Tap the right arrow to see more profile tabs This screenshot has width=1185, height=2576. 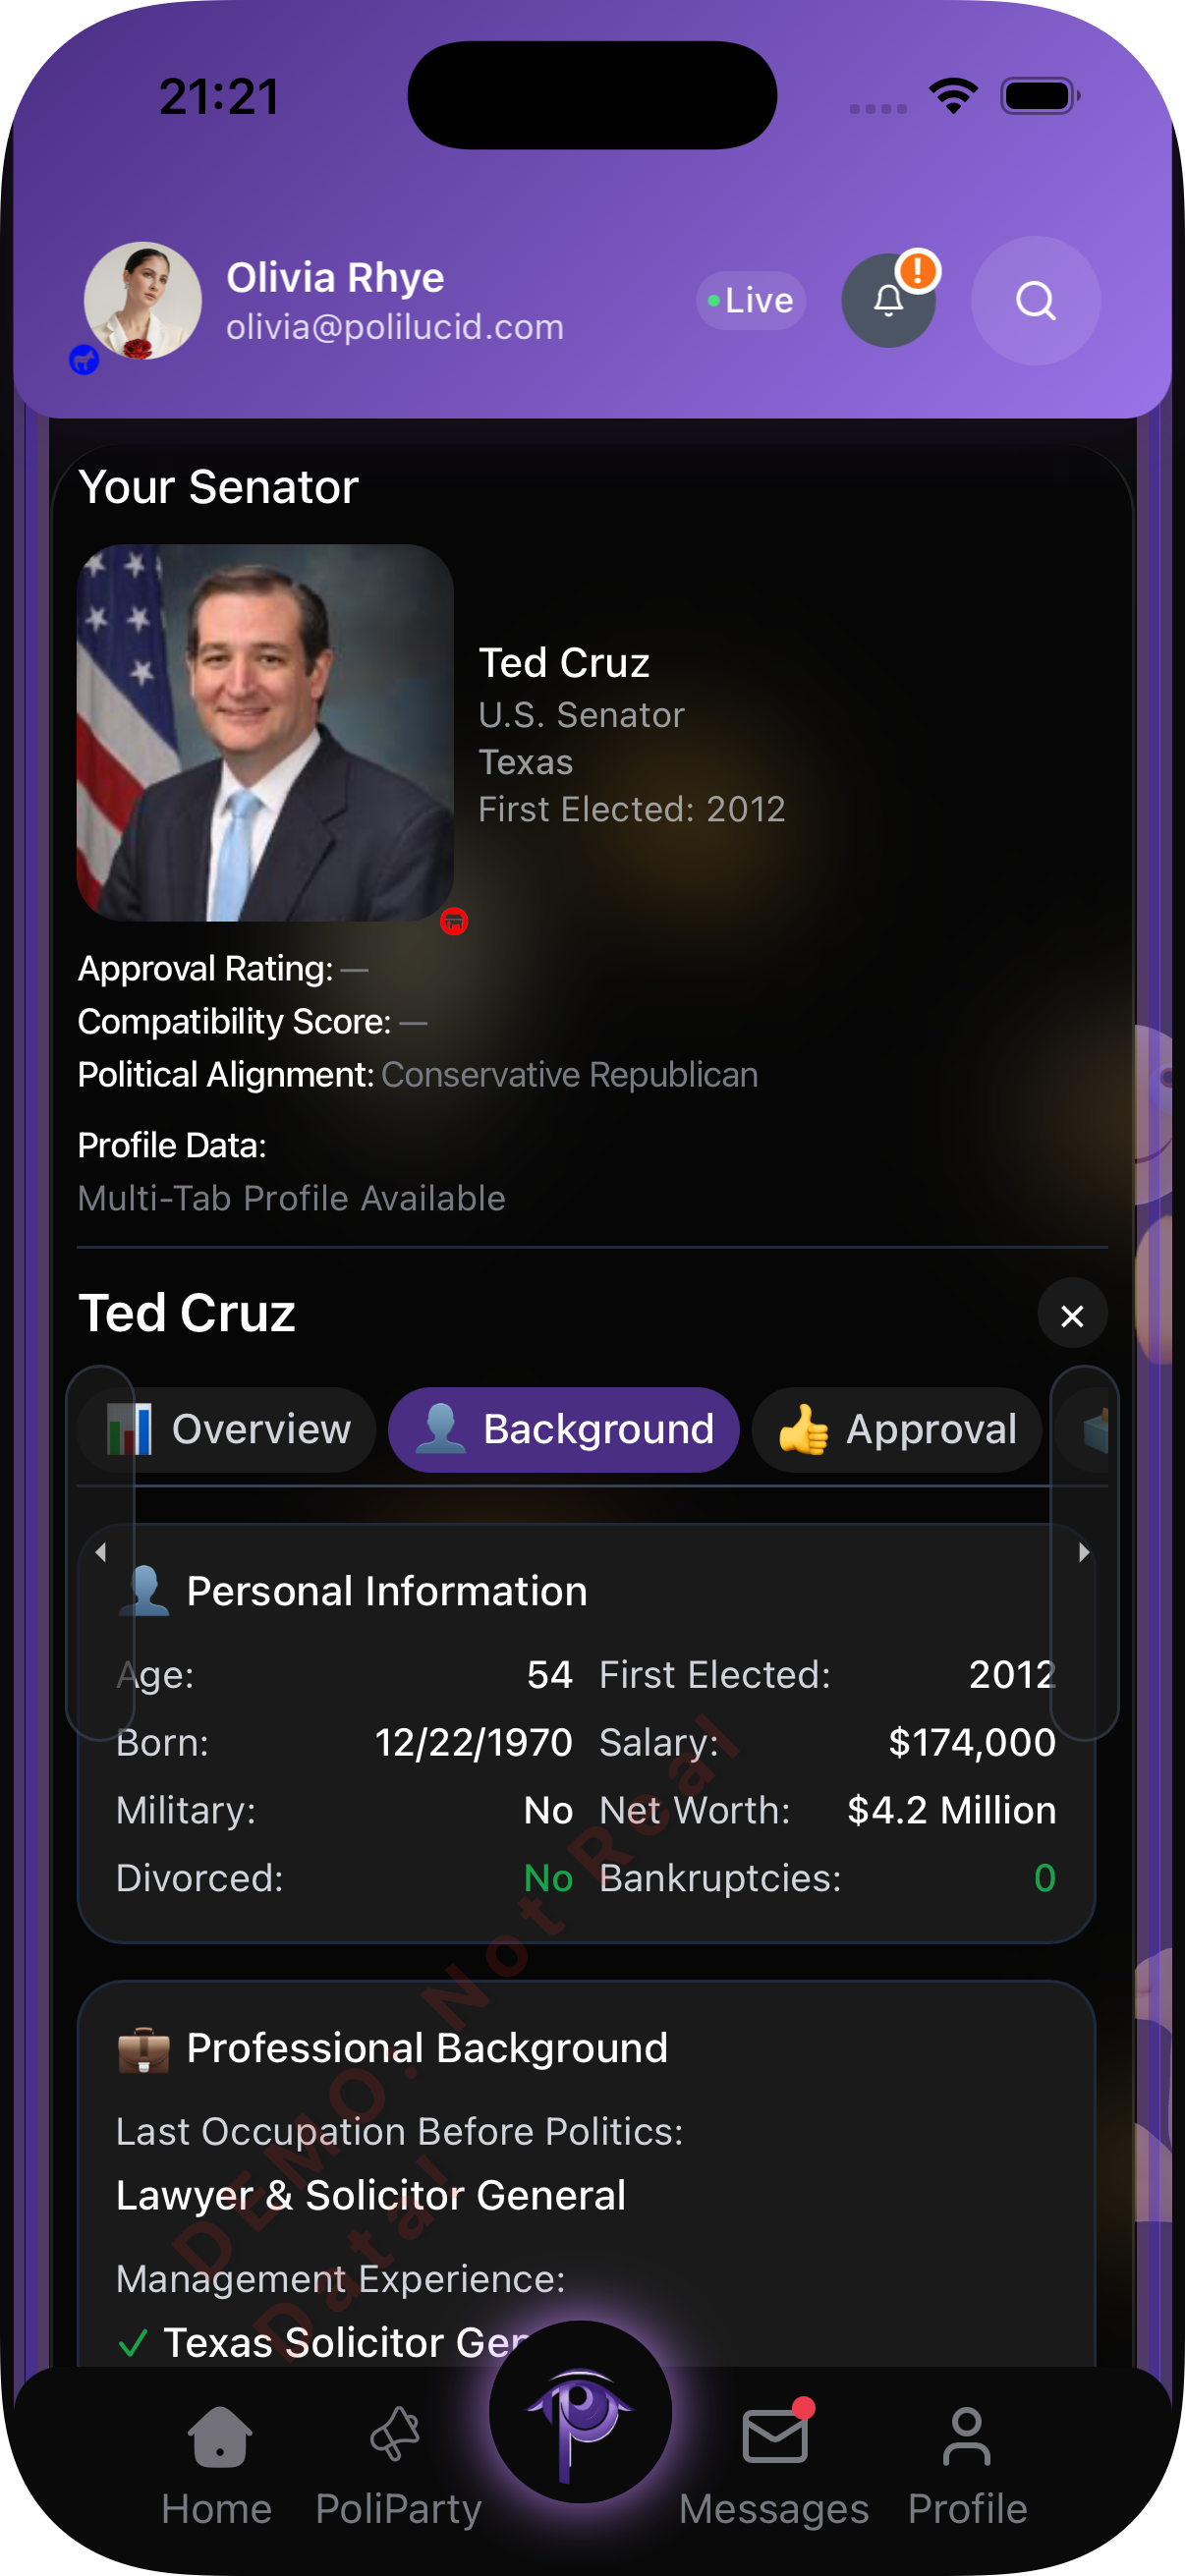1083,1552
